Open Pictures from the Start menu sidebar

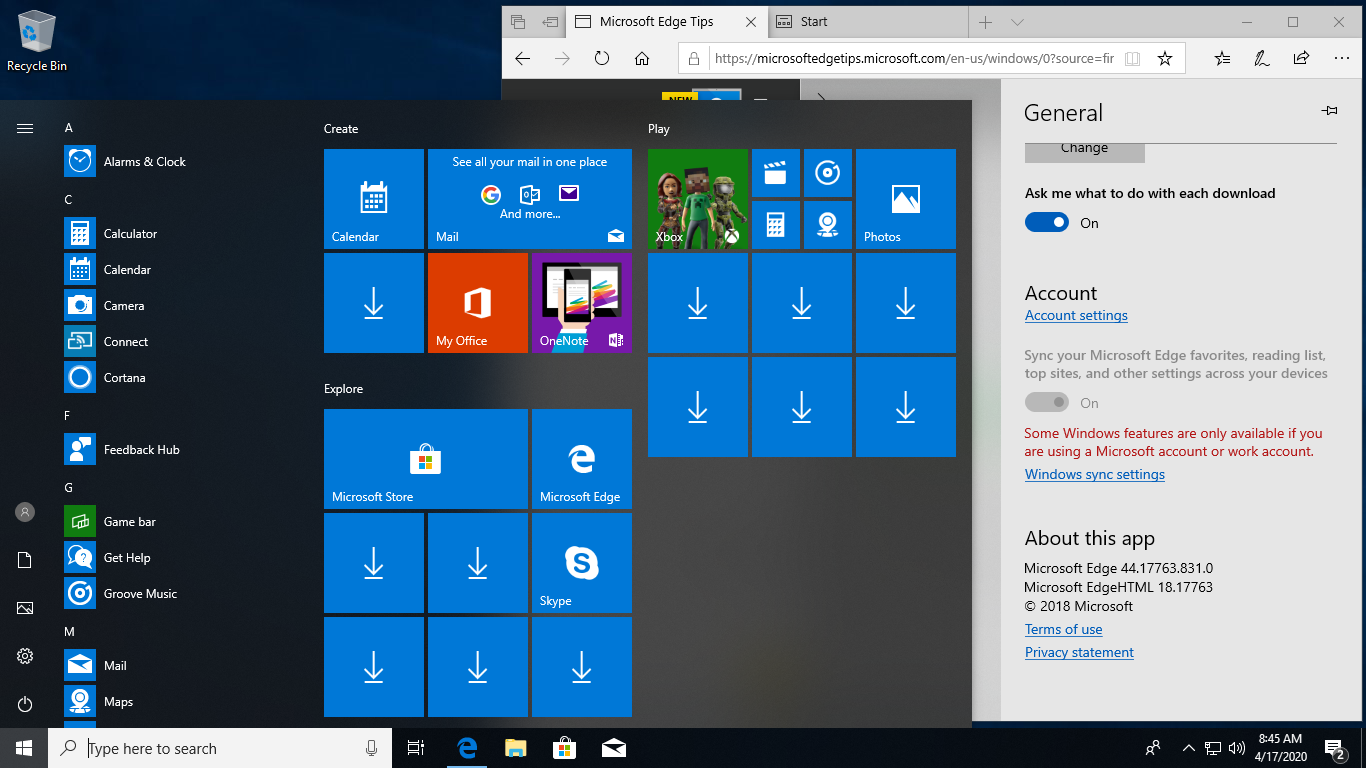(x=25, y=608)
